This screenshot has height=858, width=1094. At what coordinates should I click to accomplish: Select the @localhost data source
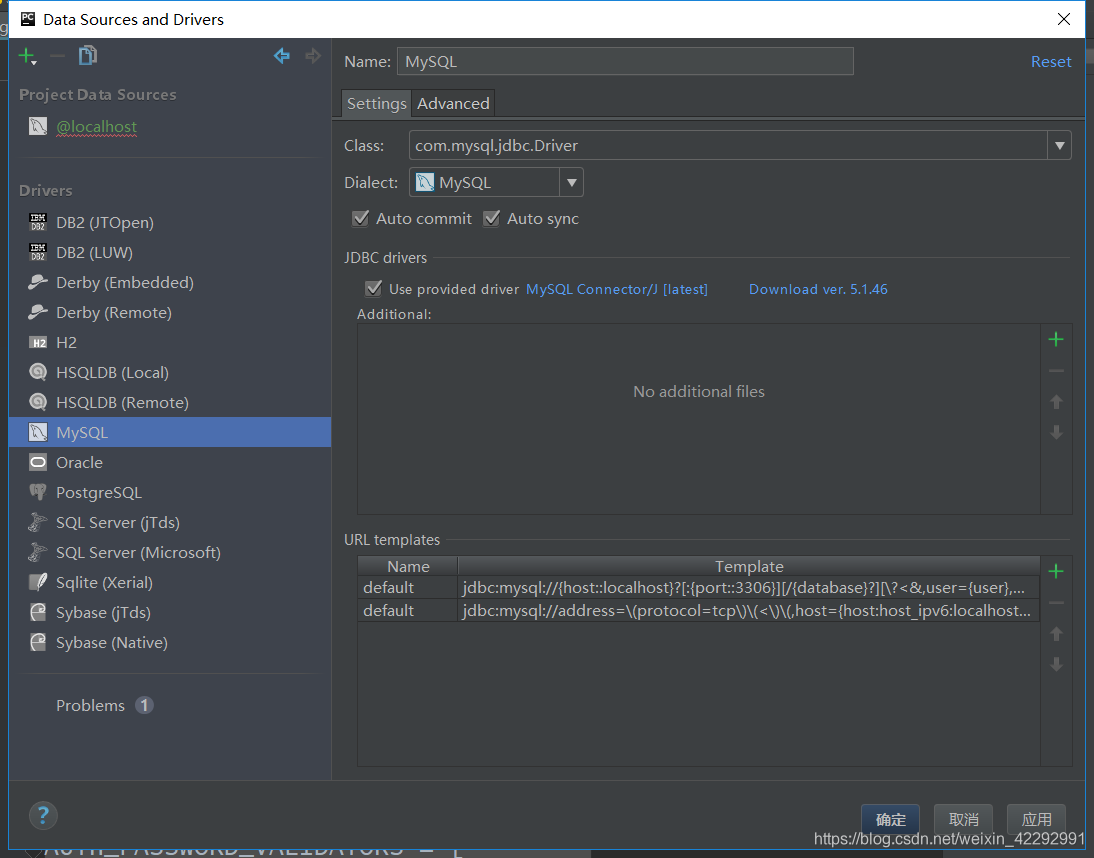coord(96,127)
